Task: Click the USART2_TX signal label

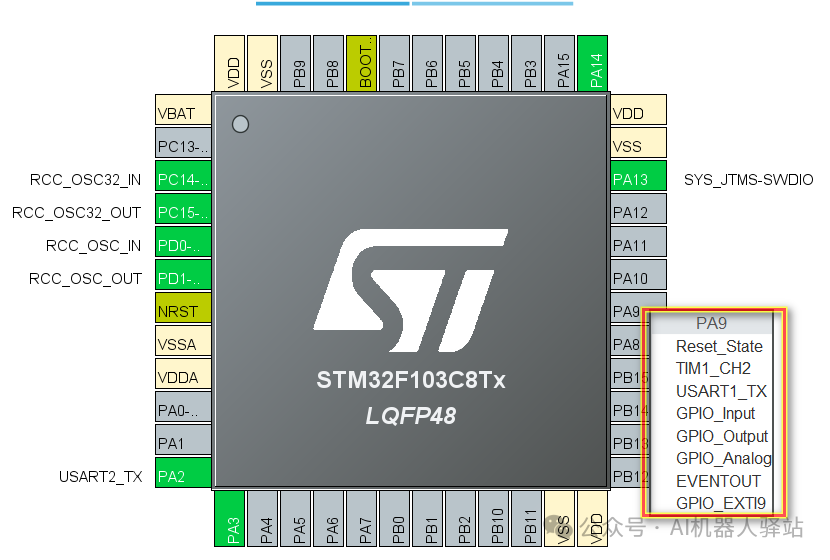Action: 101,477
